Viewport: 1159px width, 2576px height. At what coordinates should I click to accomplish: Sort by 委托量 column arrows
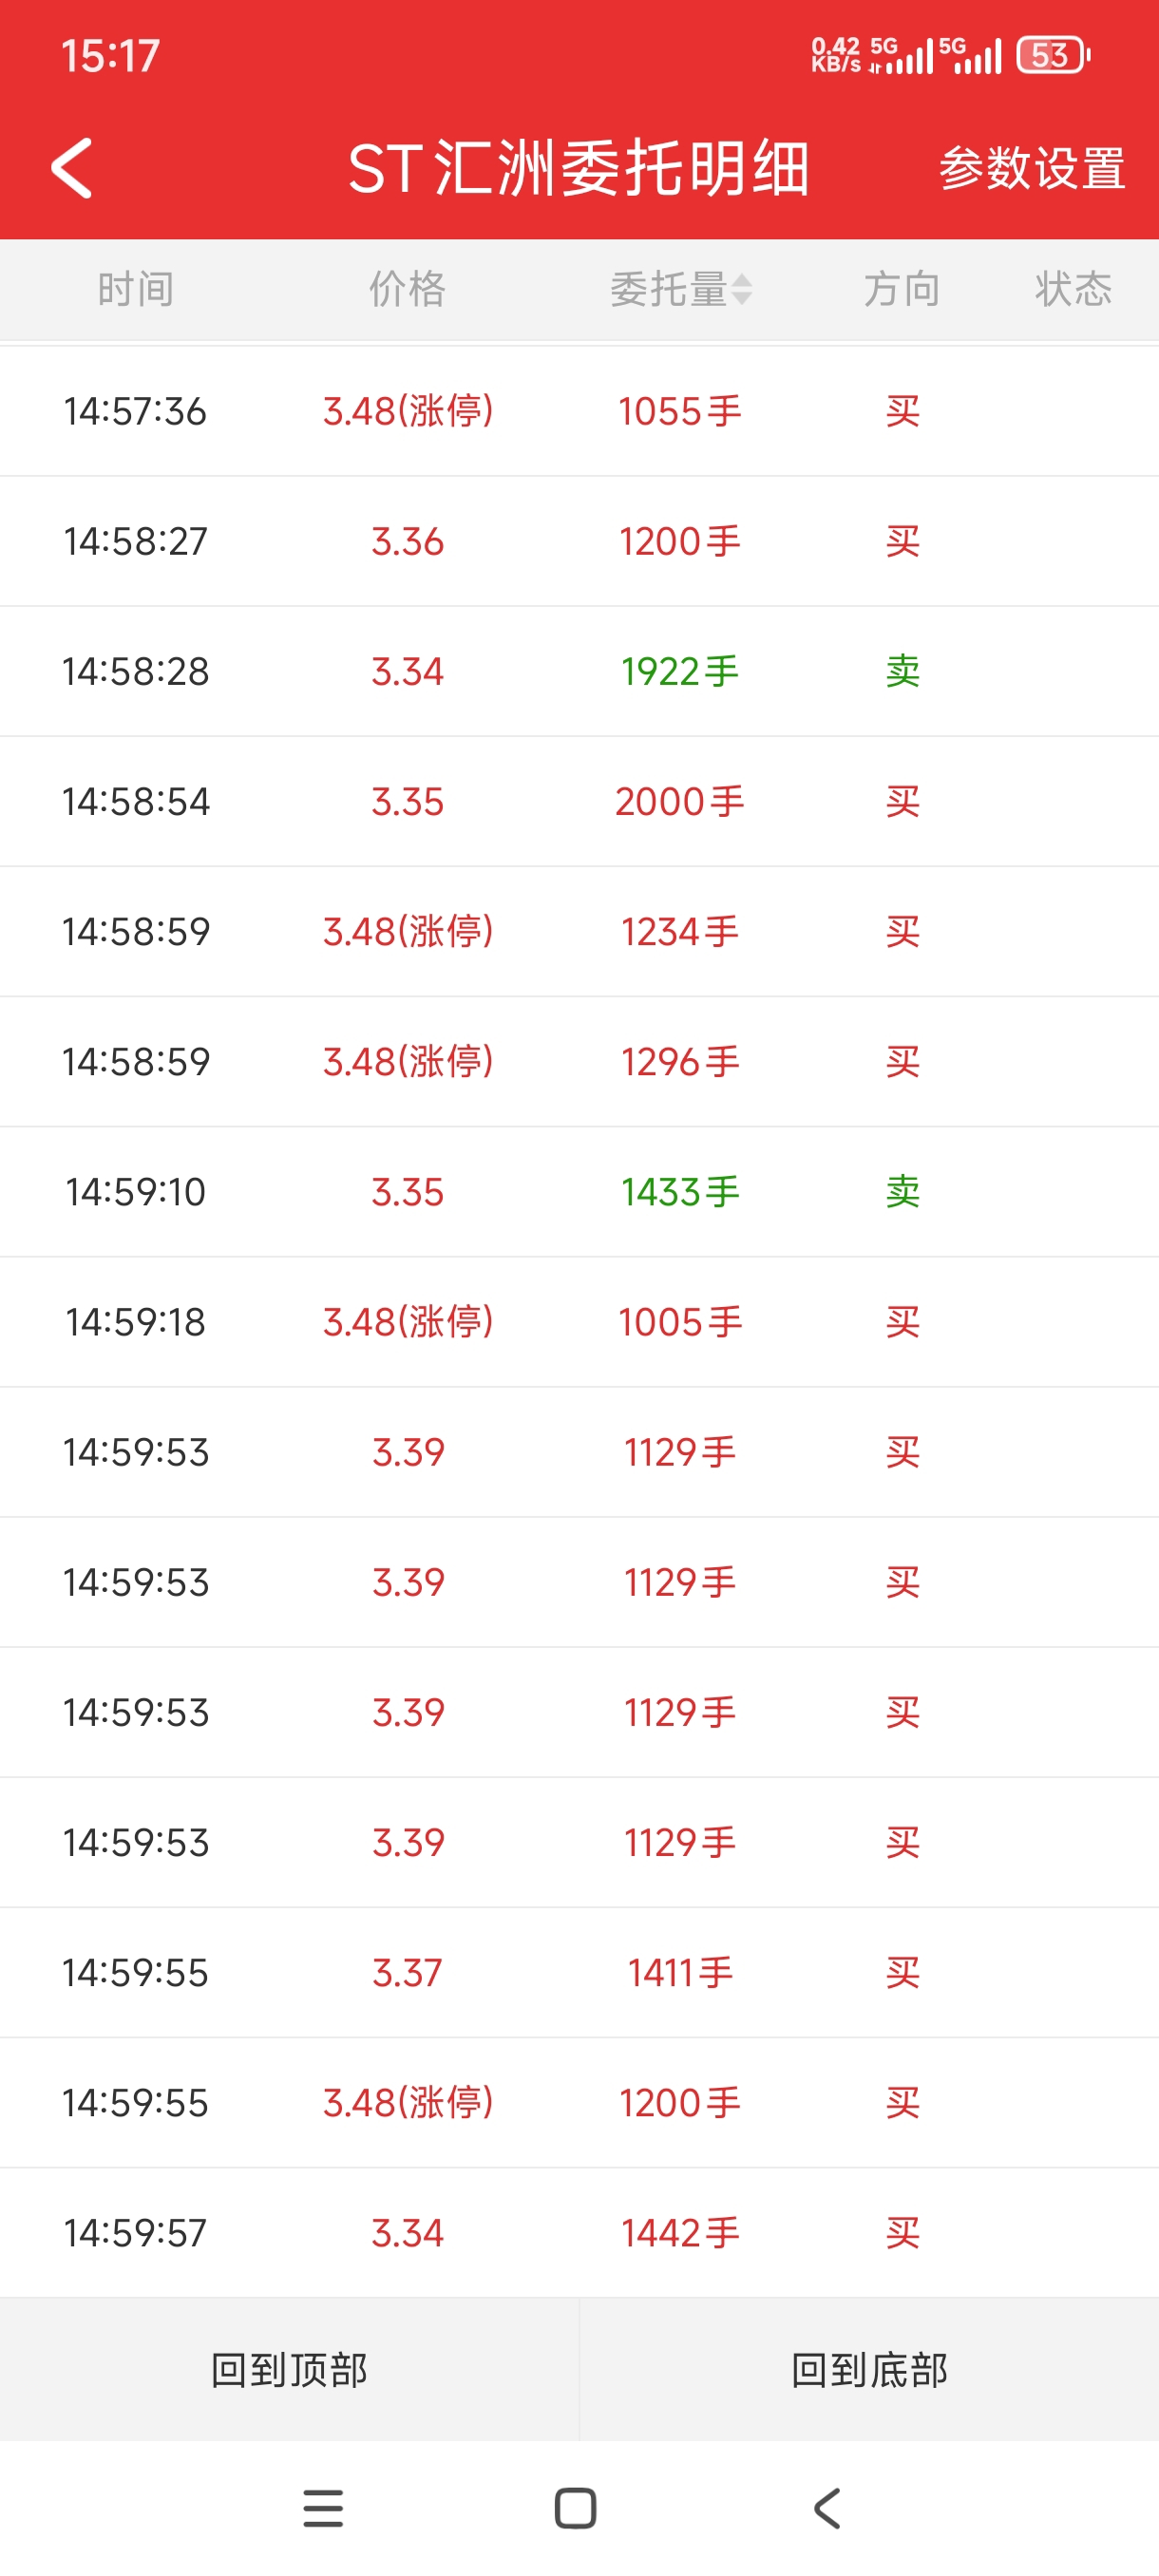(x=741, y=290)
